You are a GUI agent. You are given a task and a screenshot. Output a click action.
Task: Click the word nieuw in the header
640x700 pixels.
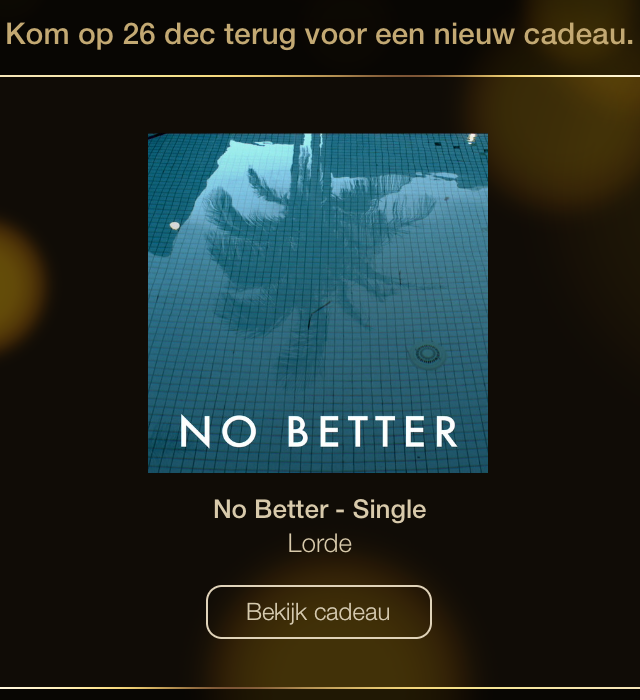click(474, 34)
